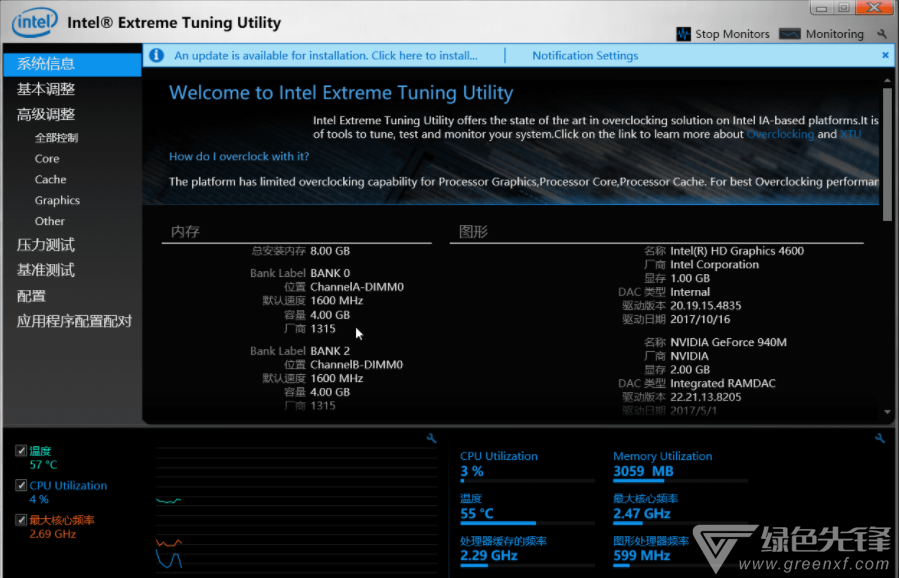Click the BANK 2 label
900x578 pixels.
[x=330, y=351]
